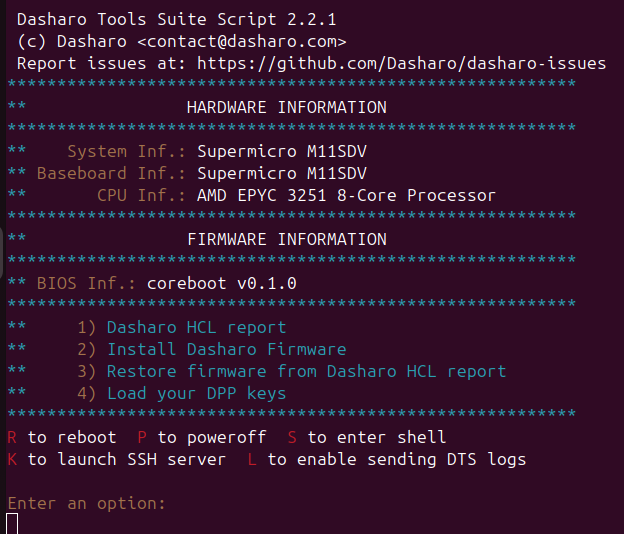The image size is (624, 534).
Task: Click the 'Report issues at:' text
Action: coord(101,64)
